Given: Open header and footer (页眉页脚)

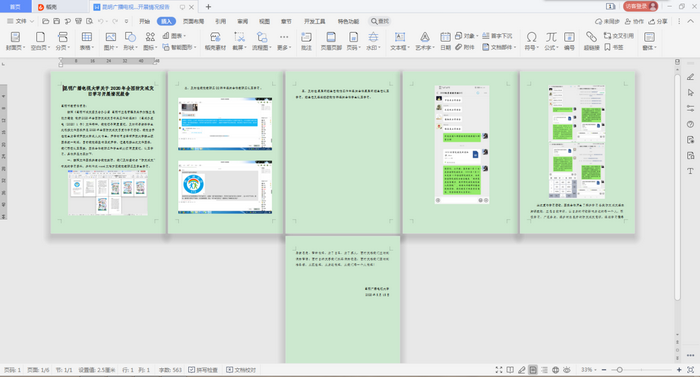Looking at the screenshot, I should (x=331, y=41).
